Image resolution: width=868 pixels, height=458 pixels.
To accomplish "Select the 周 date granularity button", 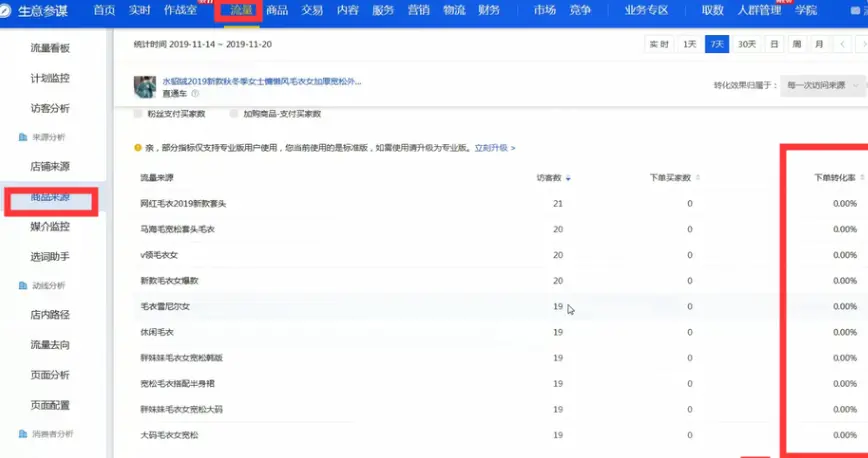I will tap(797, 44).
